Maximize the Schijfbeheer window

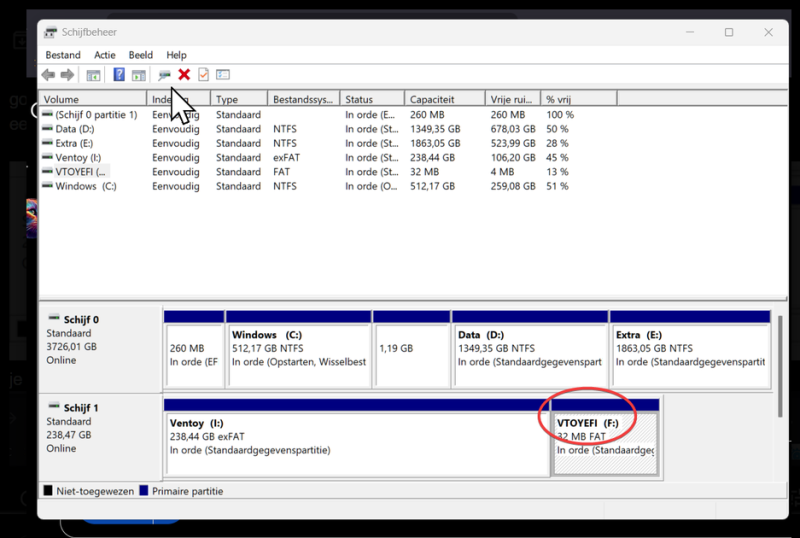(729, 32)
